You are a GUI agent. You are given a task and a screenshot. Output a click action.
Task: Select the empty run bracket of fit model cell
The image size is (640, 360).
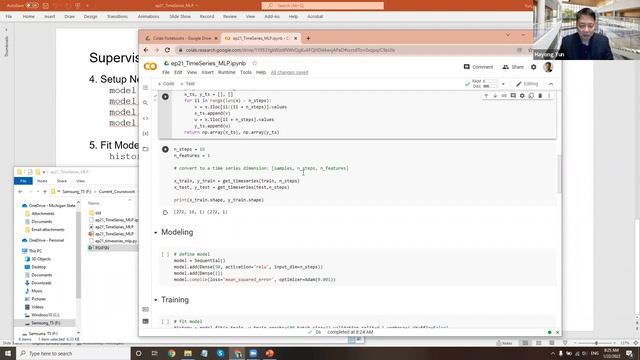tap(165, 322)
